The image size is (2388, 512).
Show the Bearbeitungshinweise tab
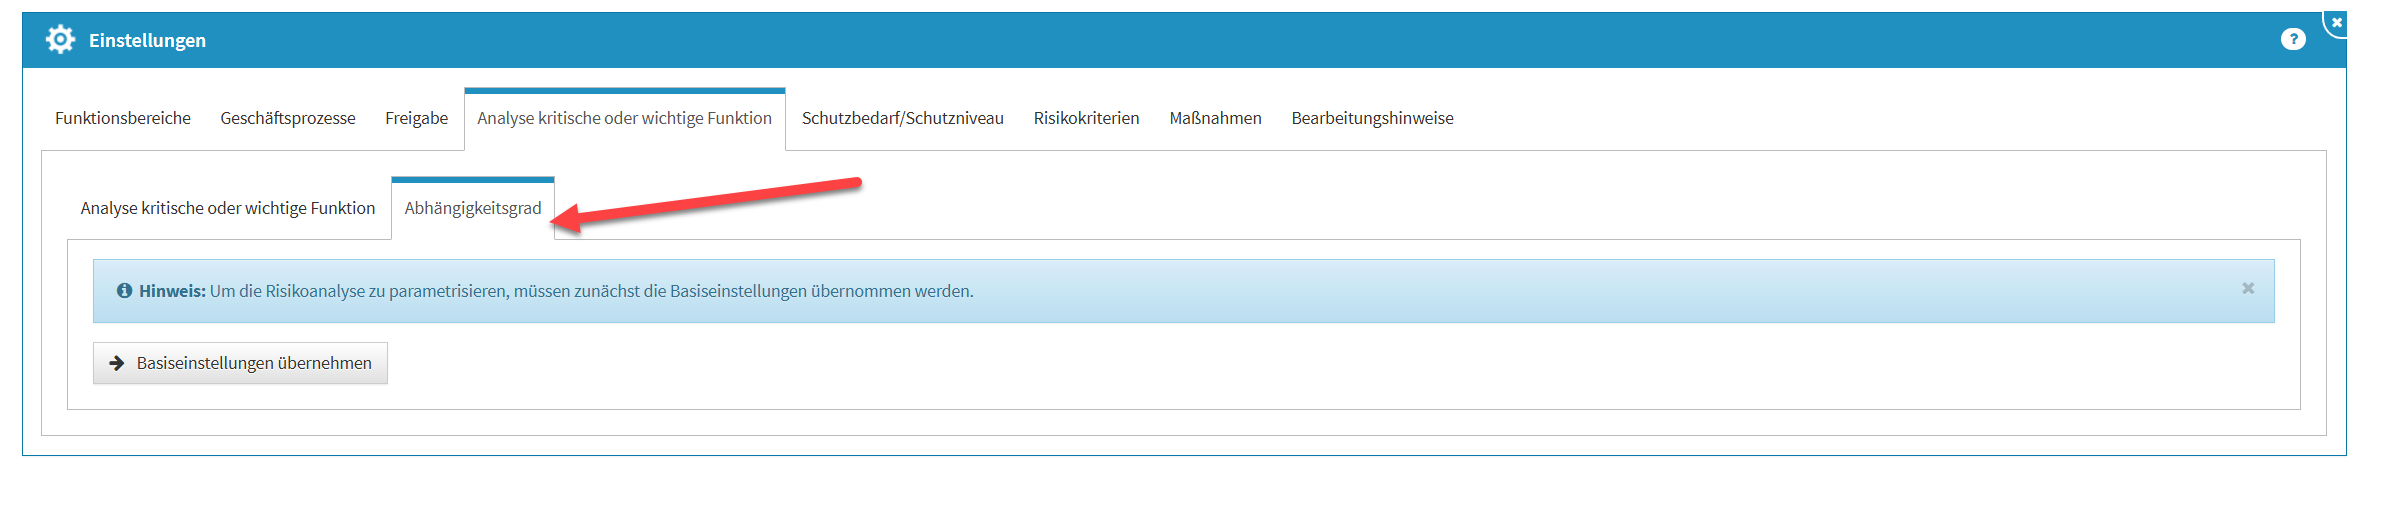click(1372, 118)
